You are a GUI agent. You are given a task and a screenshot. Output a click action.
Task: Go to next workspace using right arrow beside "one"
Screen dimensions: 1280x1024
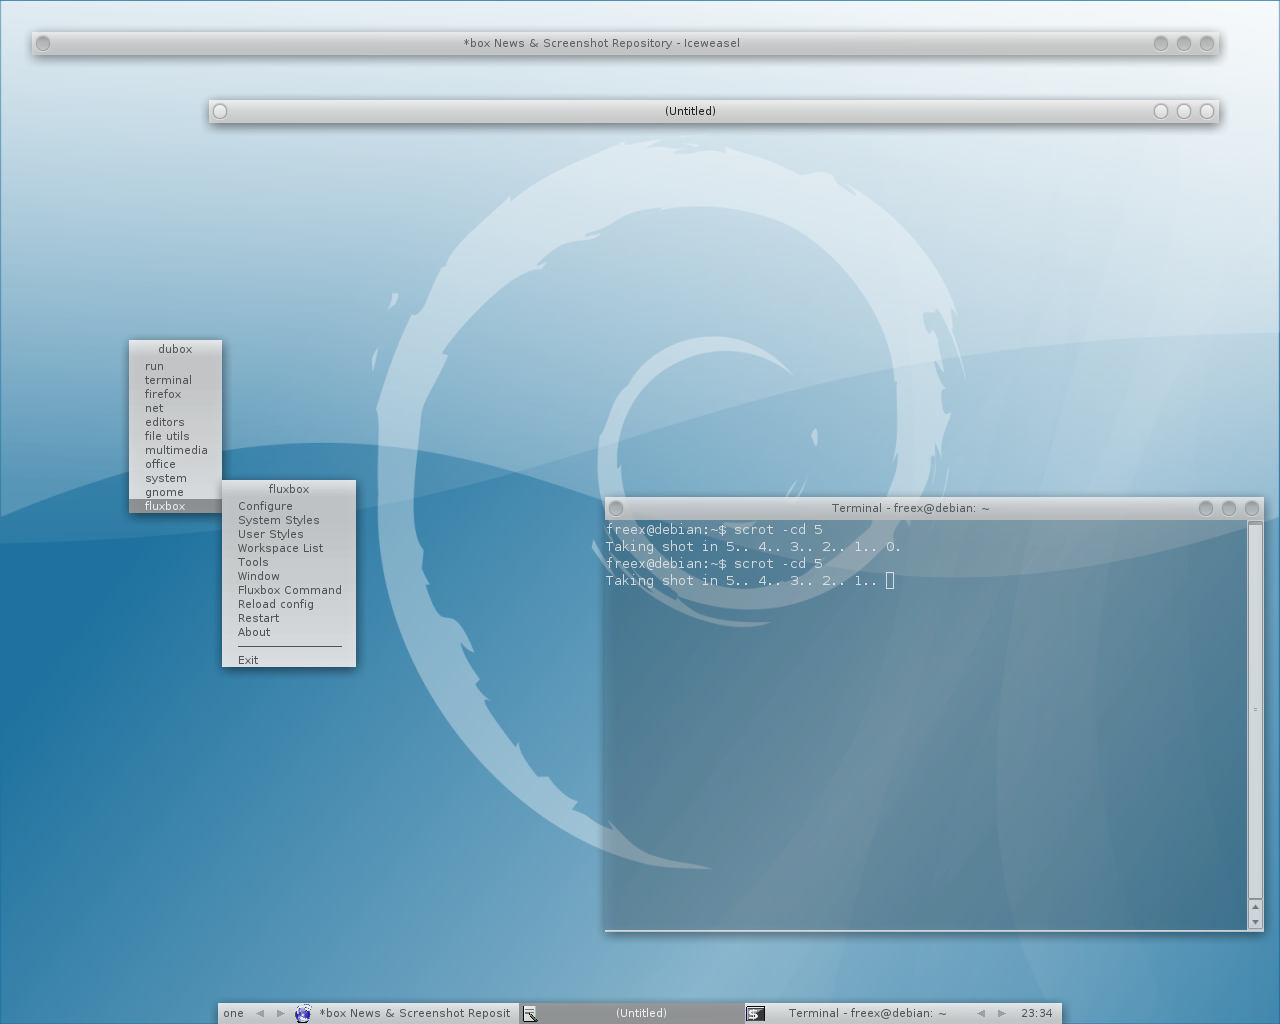point(280,1013)
